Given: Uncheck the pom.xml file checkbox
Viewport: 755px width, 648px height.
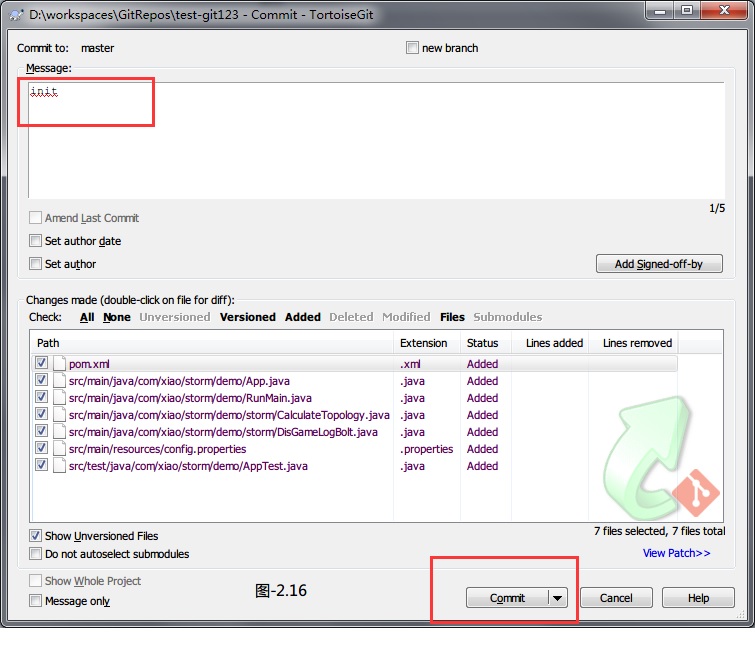Looking at the screenshot, I should (41, 364).
